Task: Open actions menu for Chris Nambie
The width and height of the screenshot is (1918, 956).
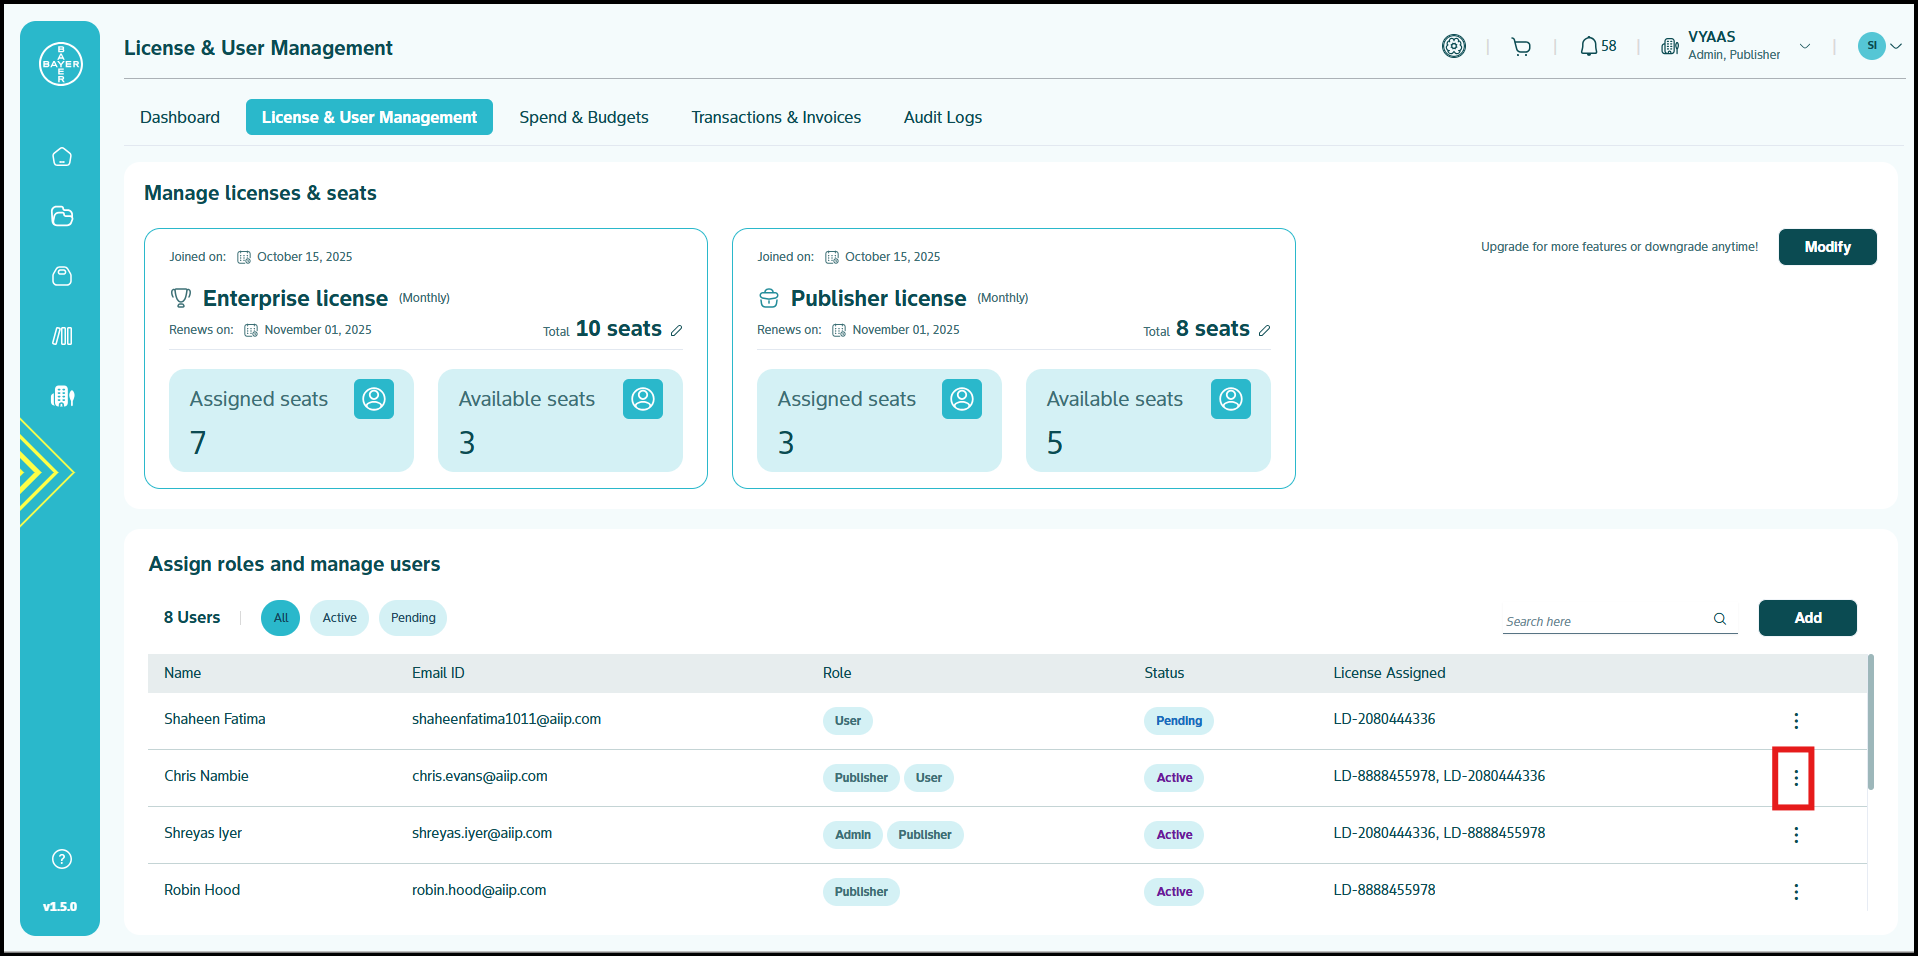Action: coord(1796,778)
